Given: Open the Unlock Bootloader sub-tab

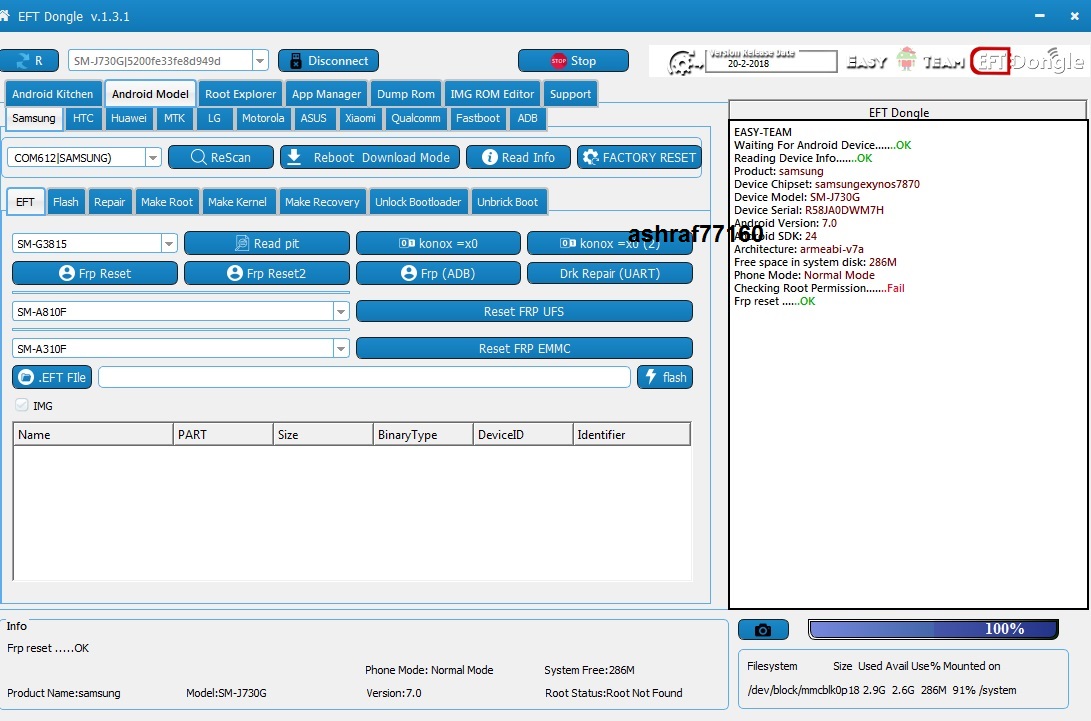Looking at the screenshot, I should 418,202.
